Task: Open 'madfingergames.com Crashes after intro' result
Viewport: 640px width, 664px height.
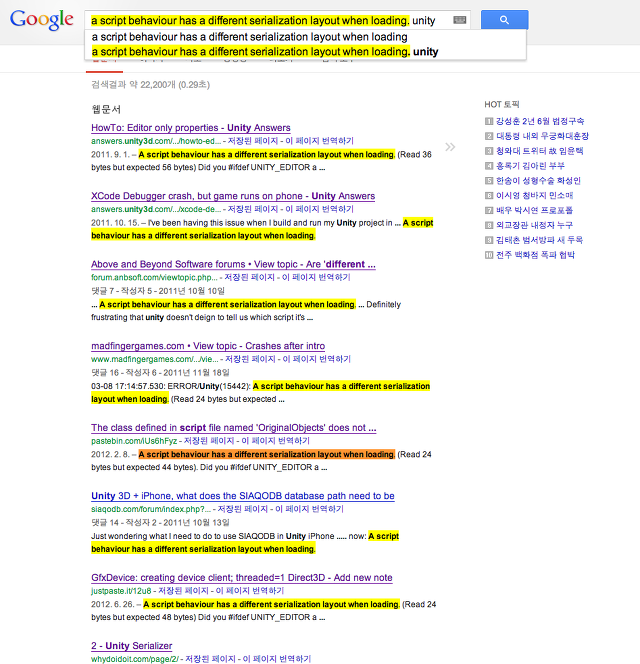Action: [x=208, y=346]
